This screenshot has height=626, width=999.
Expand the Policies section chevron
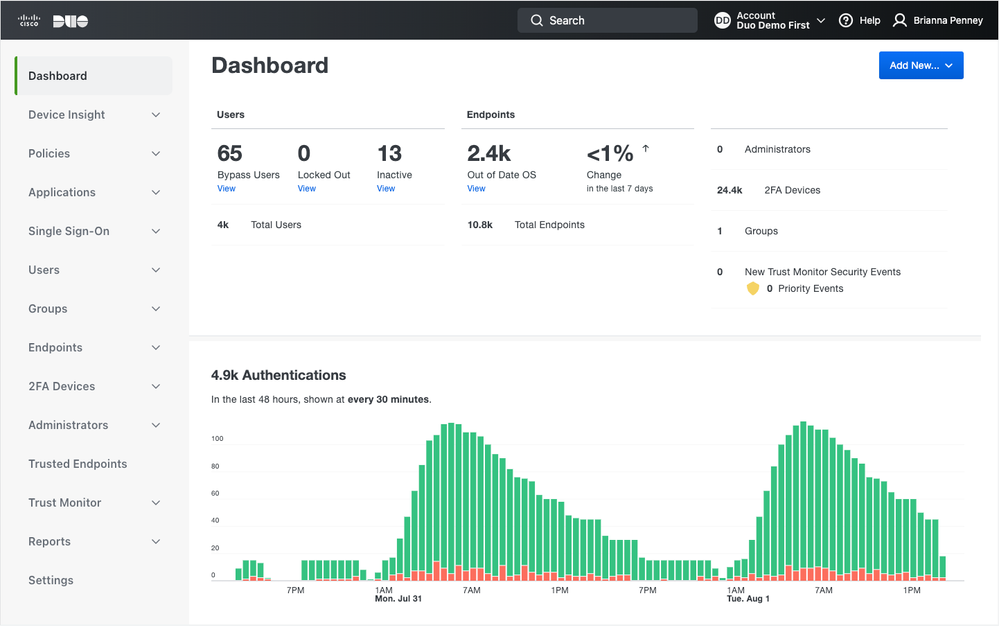tap(156, 153)
